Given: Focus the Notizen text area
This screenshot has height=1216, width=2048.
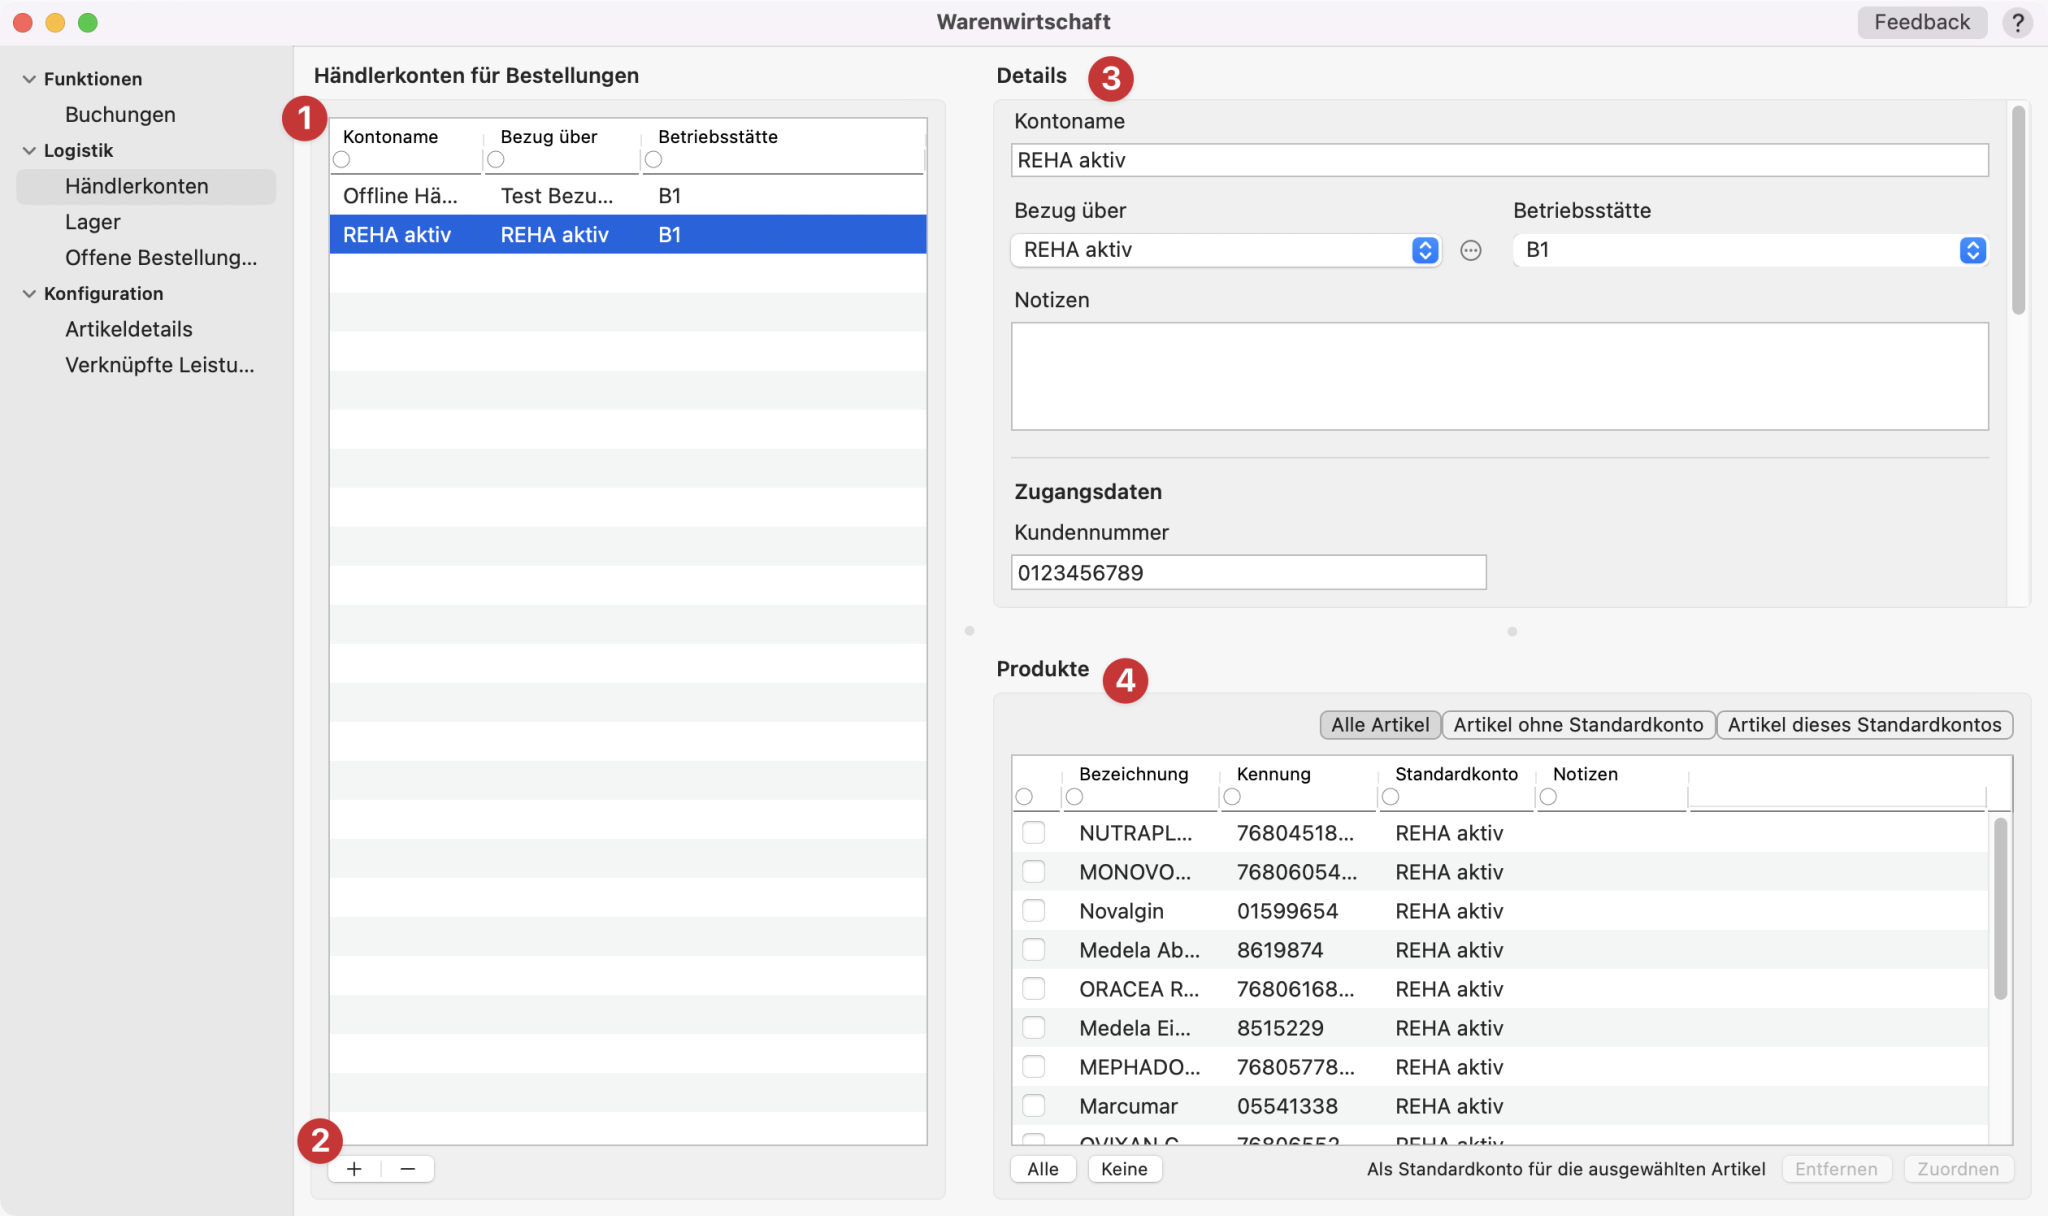Looking at the screenshot, I should click(x=1499, y=376).
